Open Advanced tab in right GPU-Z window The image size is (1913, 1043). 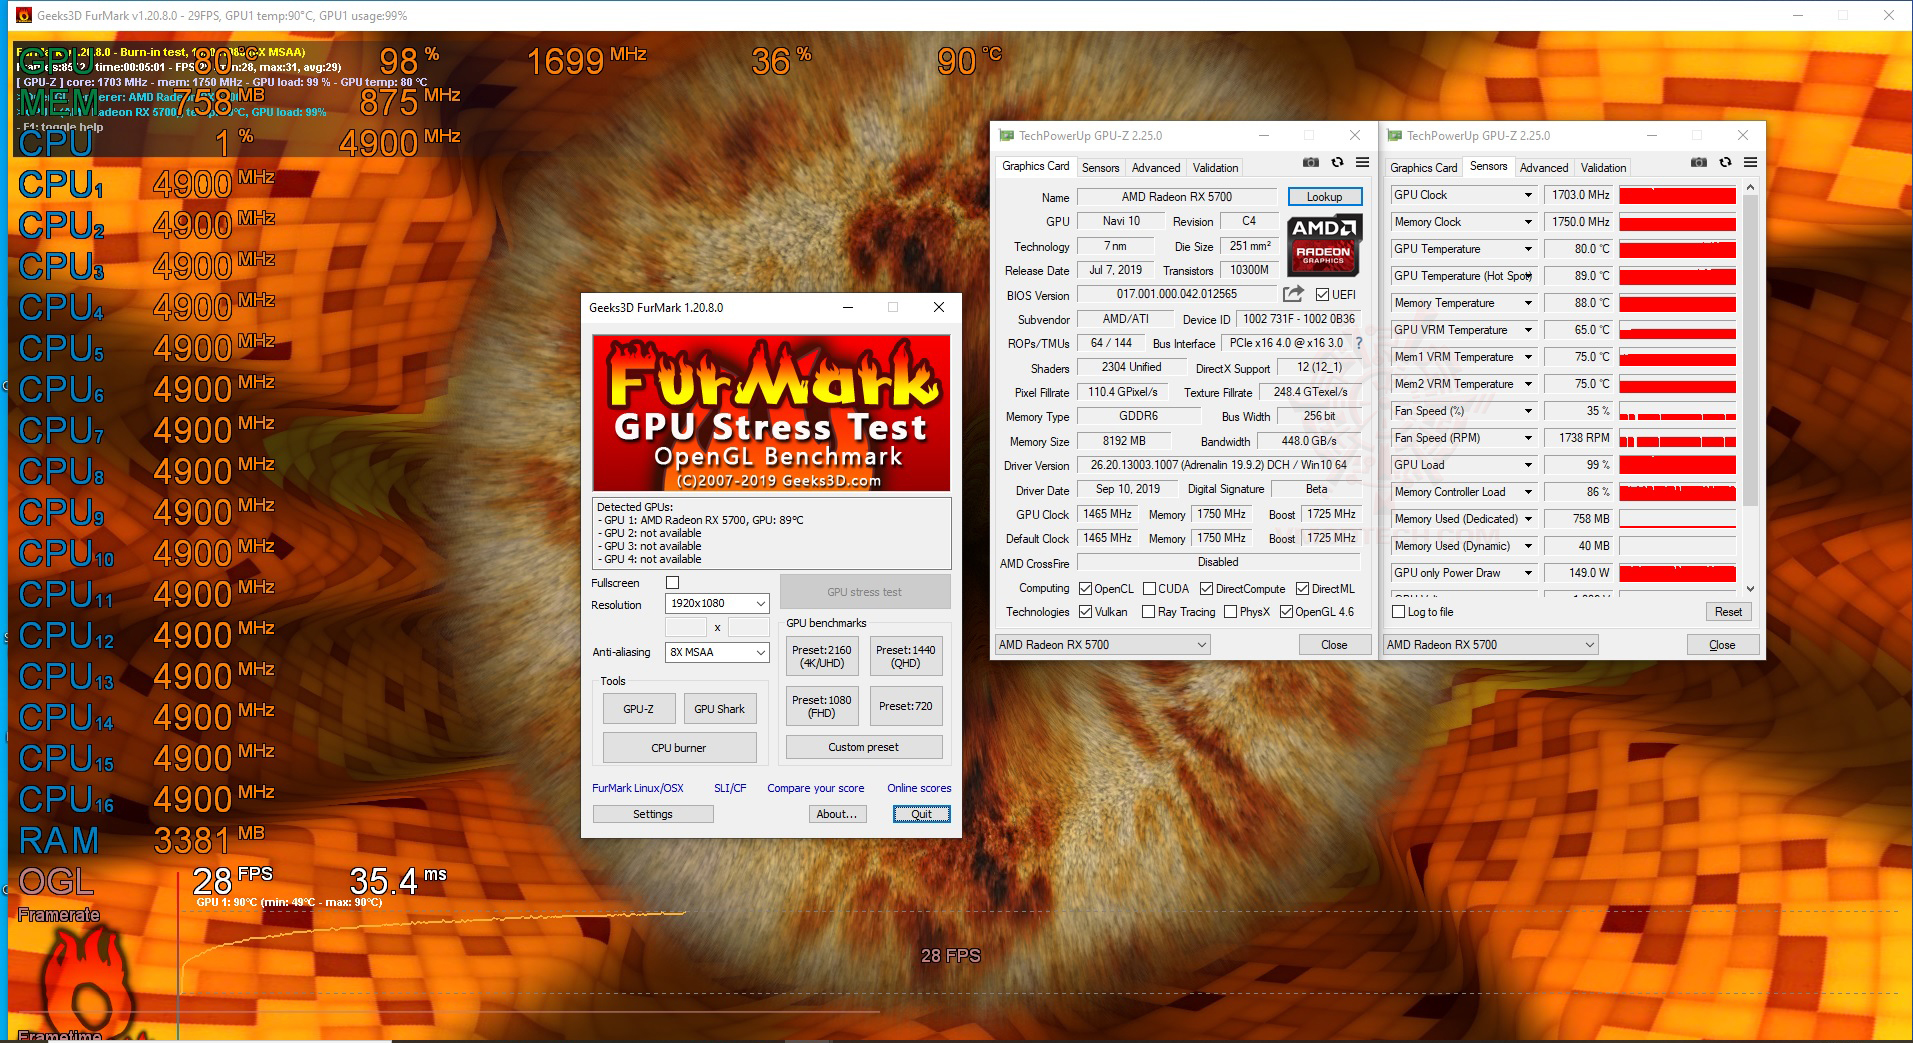[x=1544, y=168]
